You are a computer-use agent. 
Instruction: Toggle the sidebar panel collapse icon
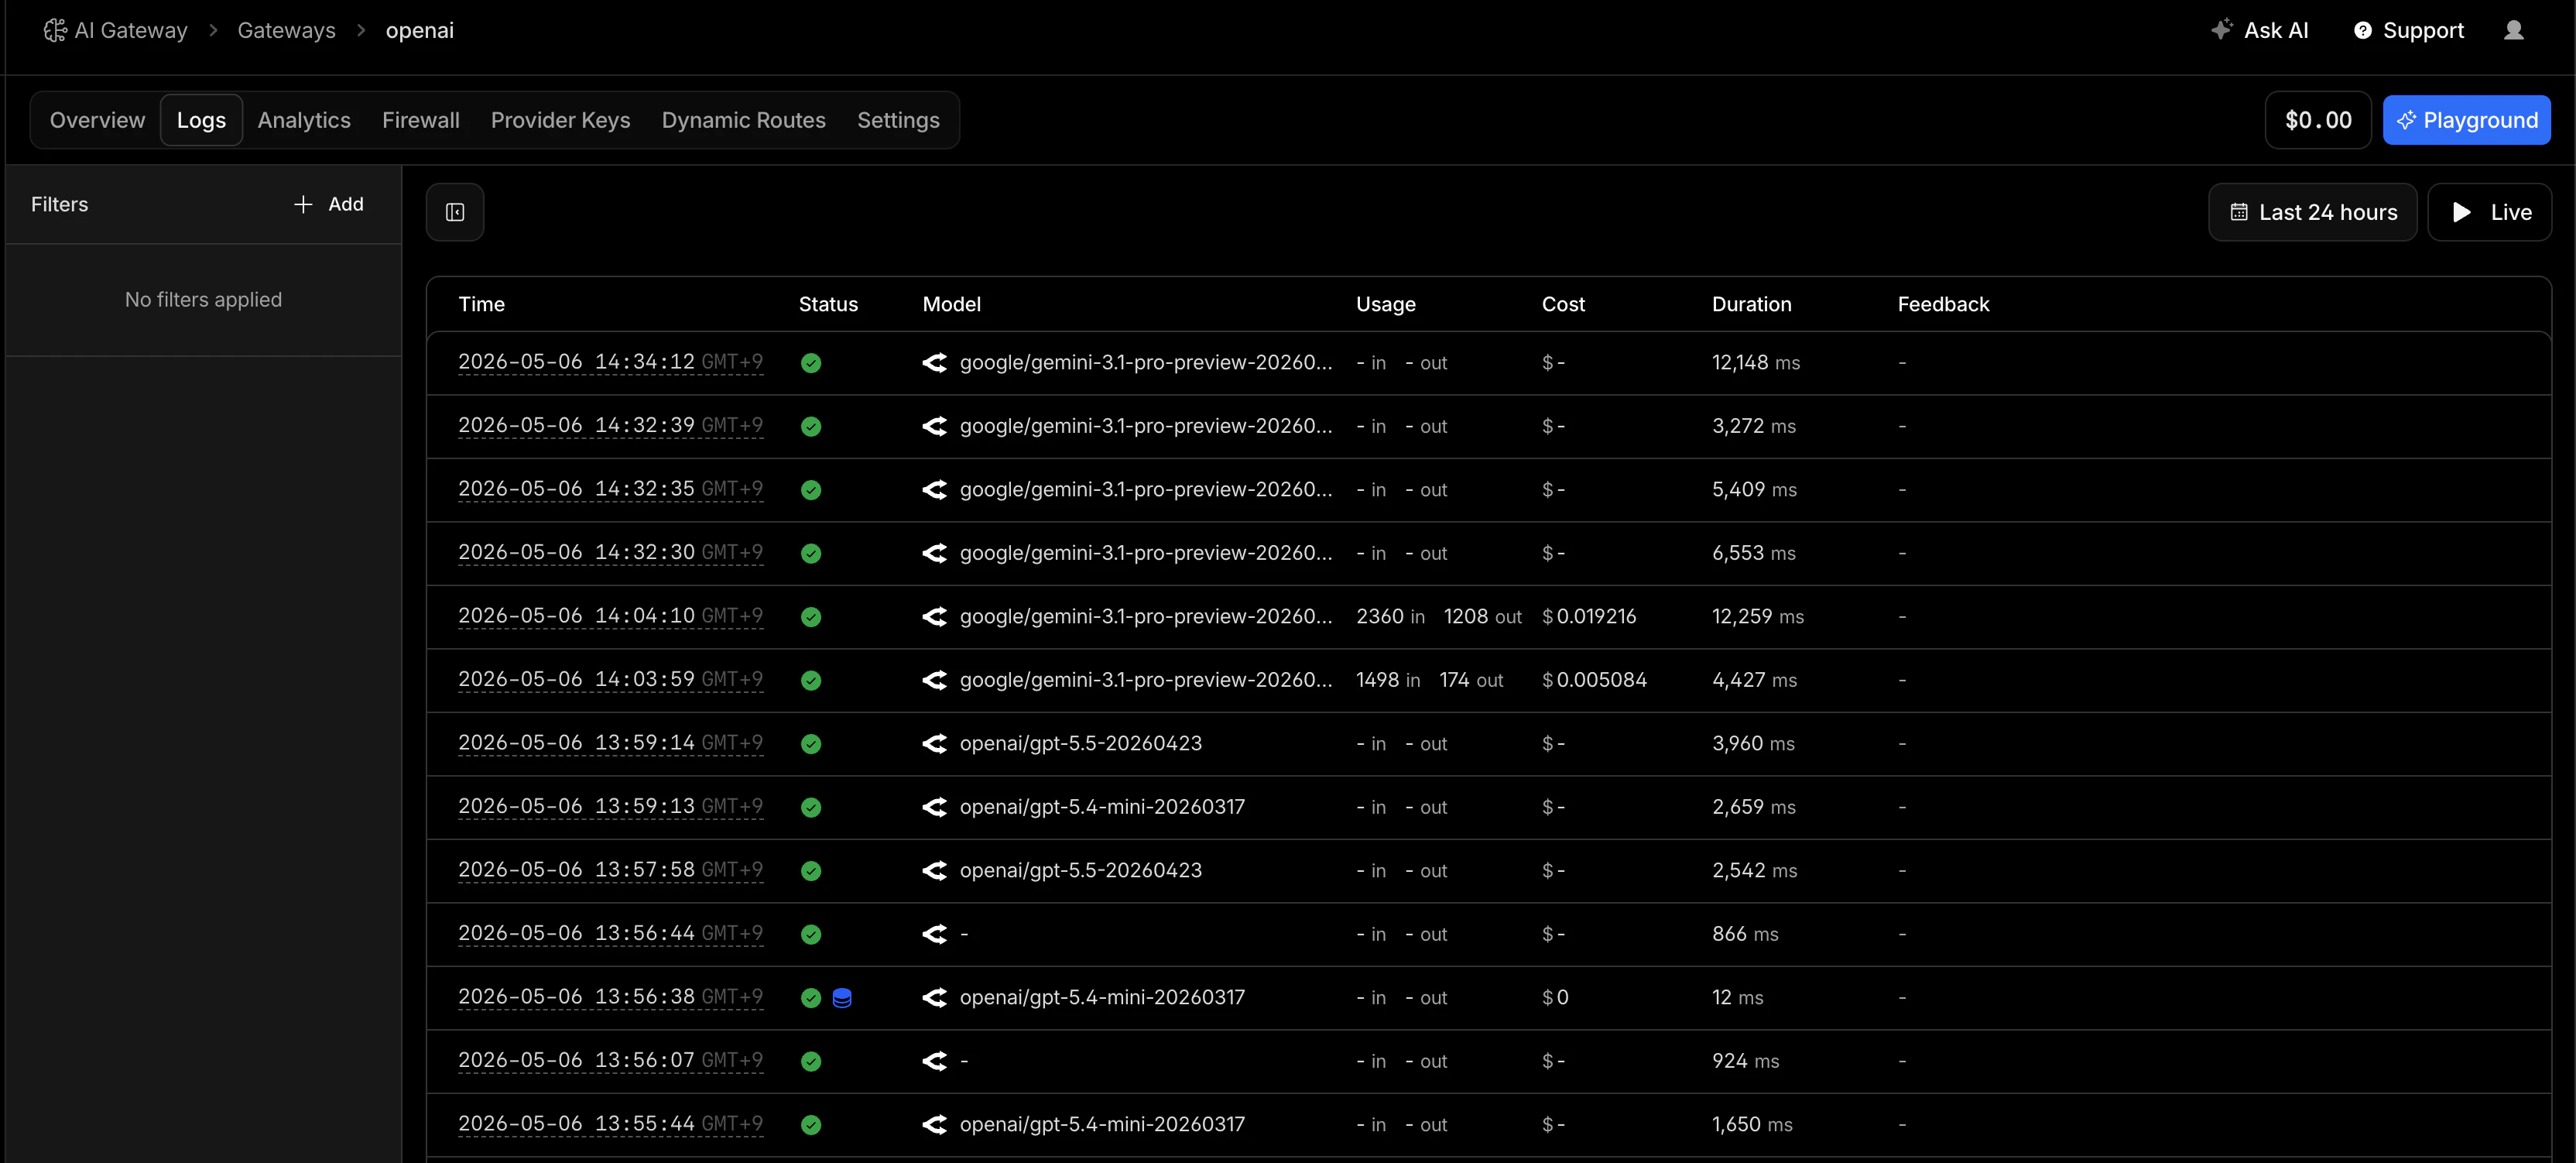[x=455, y=212]
